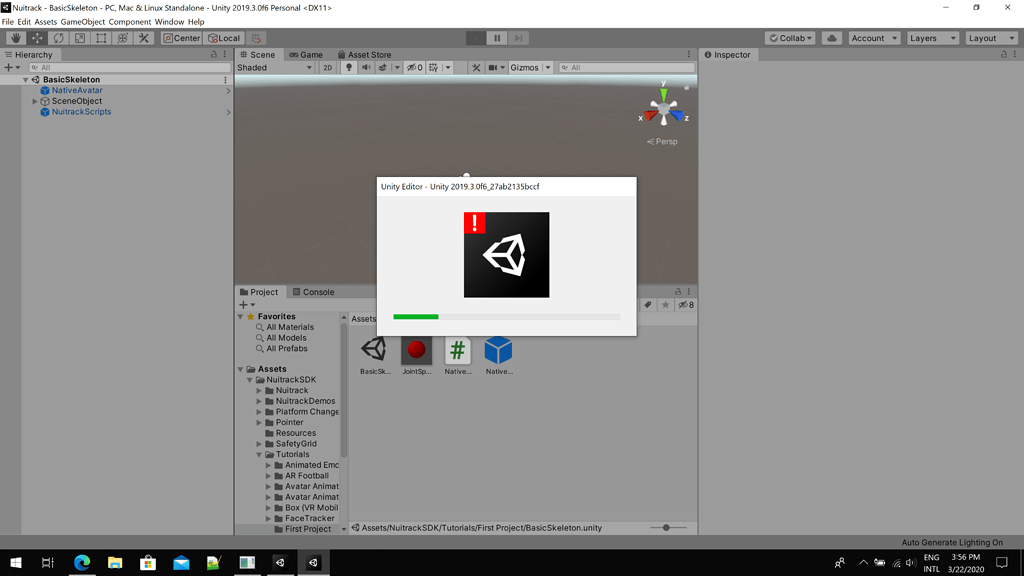1024x576 pixels.
Task: Select the Move tool
Action: tap(37, 38)
